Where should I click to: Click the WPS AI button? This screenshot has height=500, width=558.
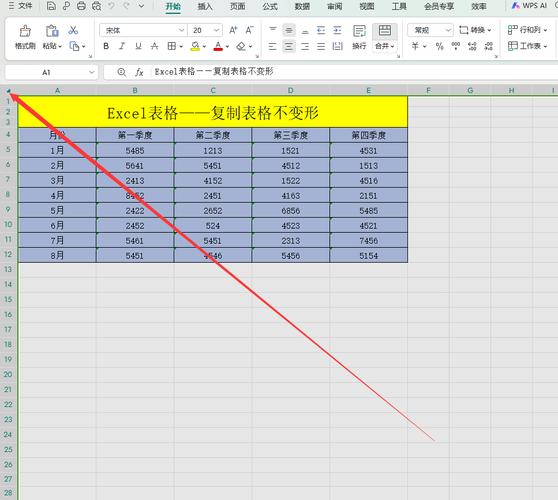[x=530, y=6]
